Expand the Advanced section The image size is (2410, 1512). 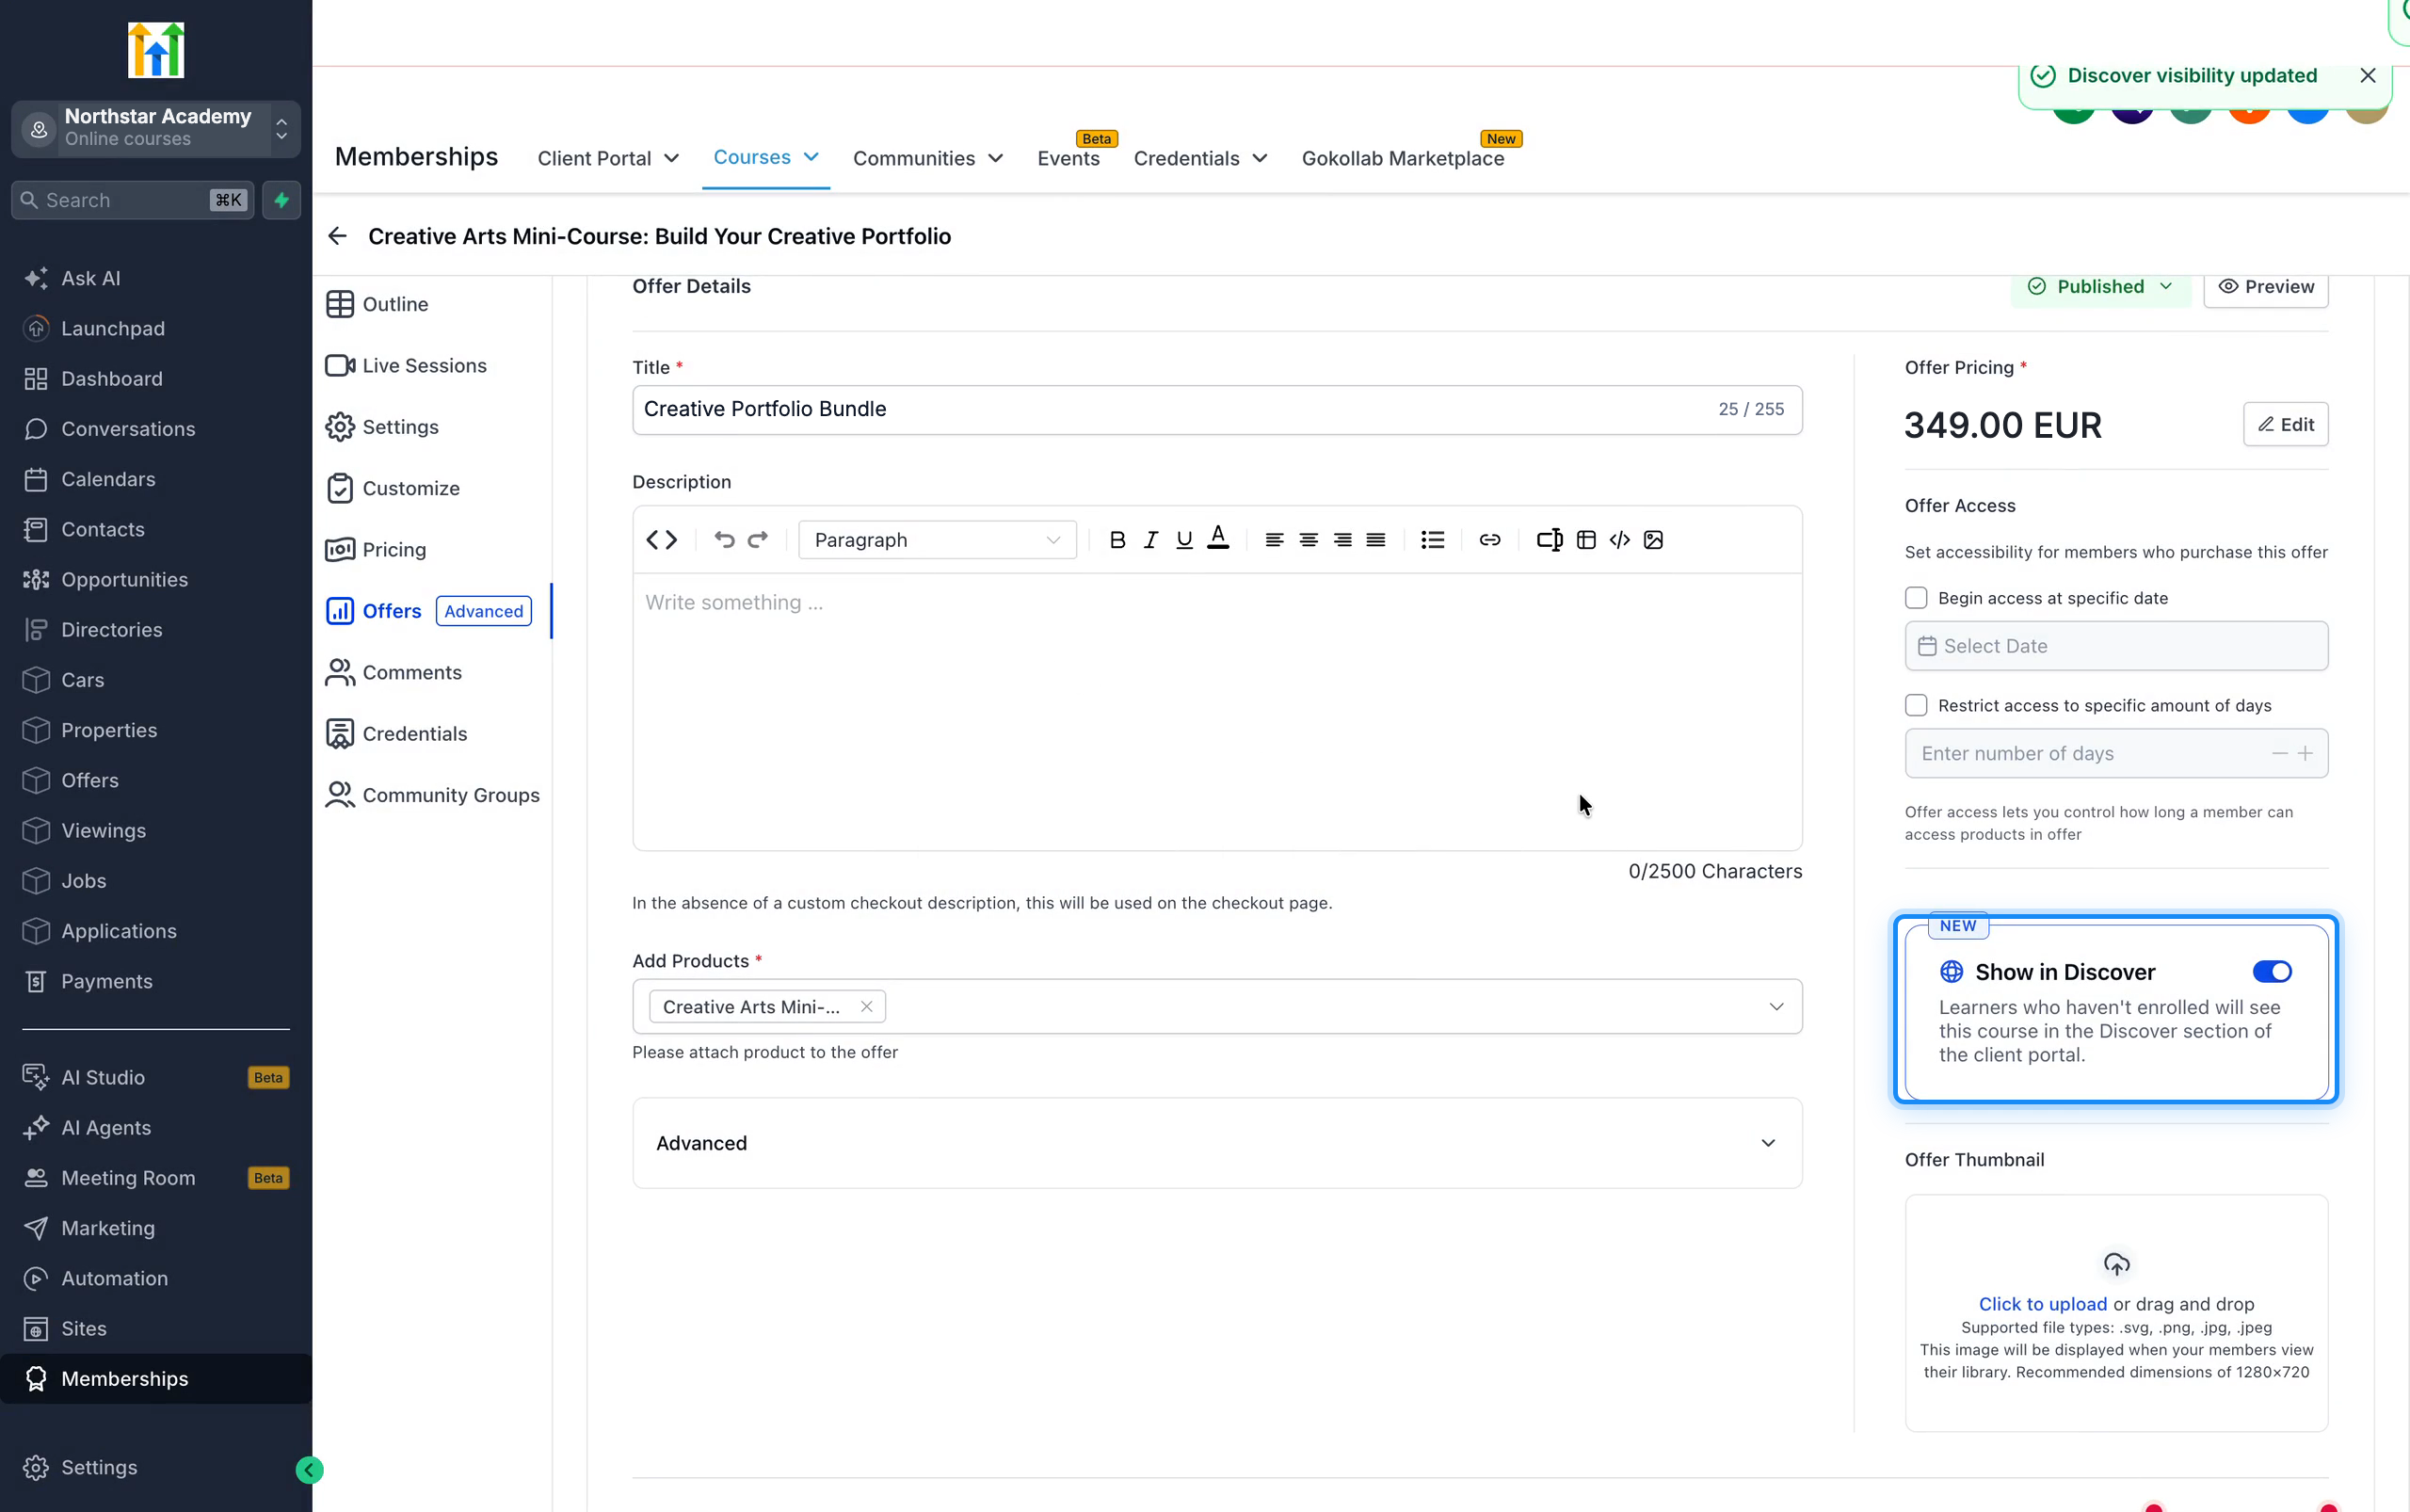(x=1217, y=1143)
